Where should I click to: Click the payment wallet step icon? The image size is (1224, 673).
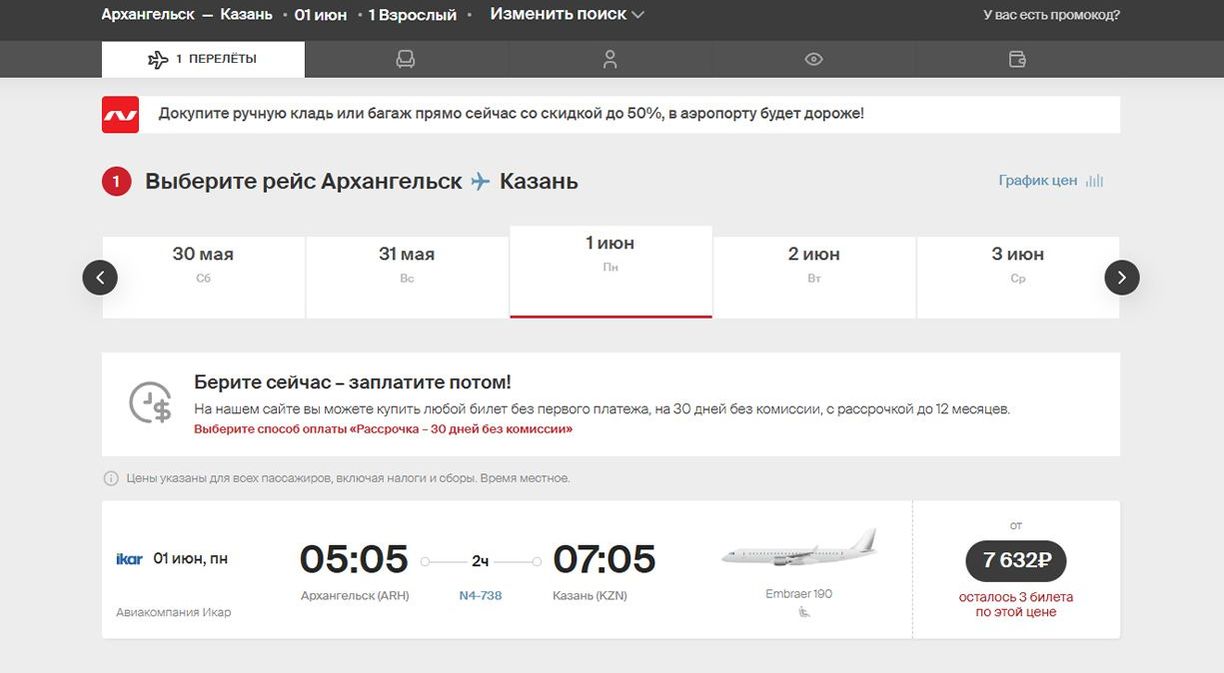pyautogui.click(x=1018, y=60)
